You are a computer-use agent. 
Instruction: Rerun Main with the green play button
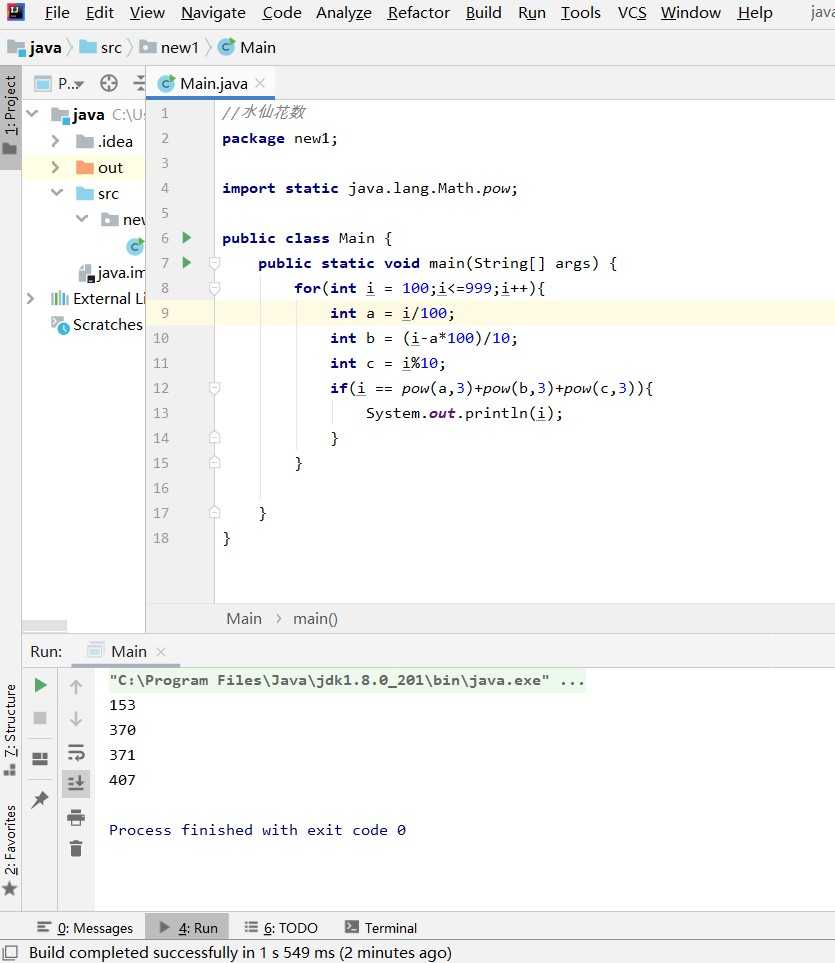coord(41,685)
